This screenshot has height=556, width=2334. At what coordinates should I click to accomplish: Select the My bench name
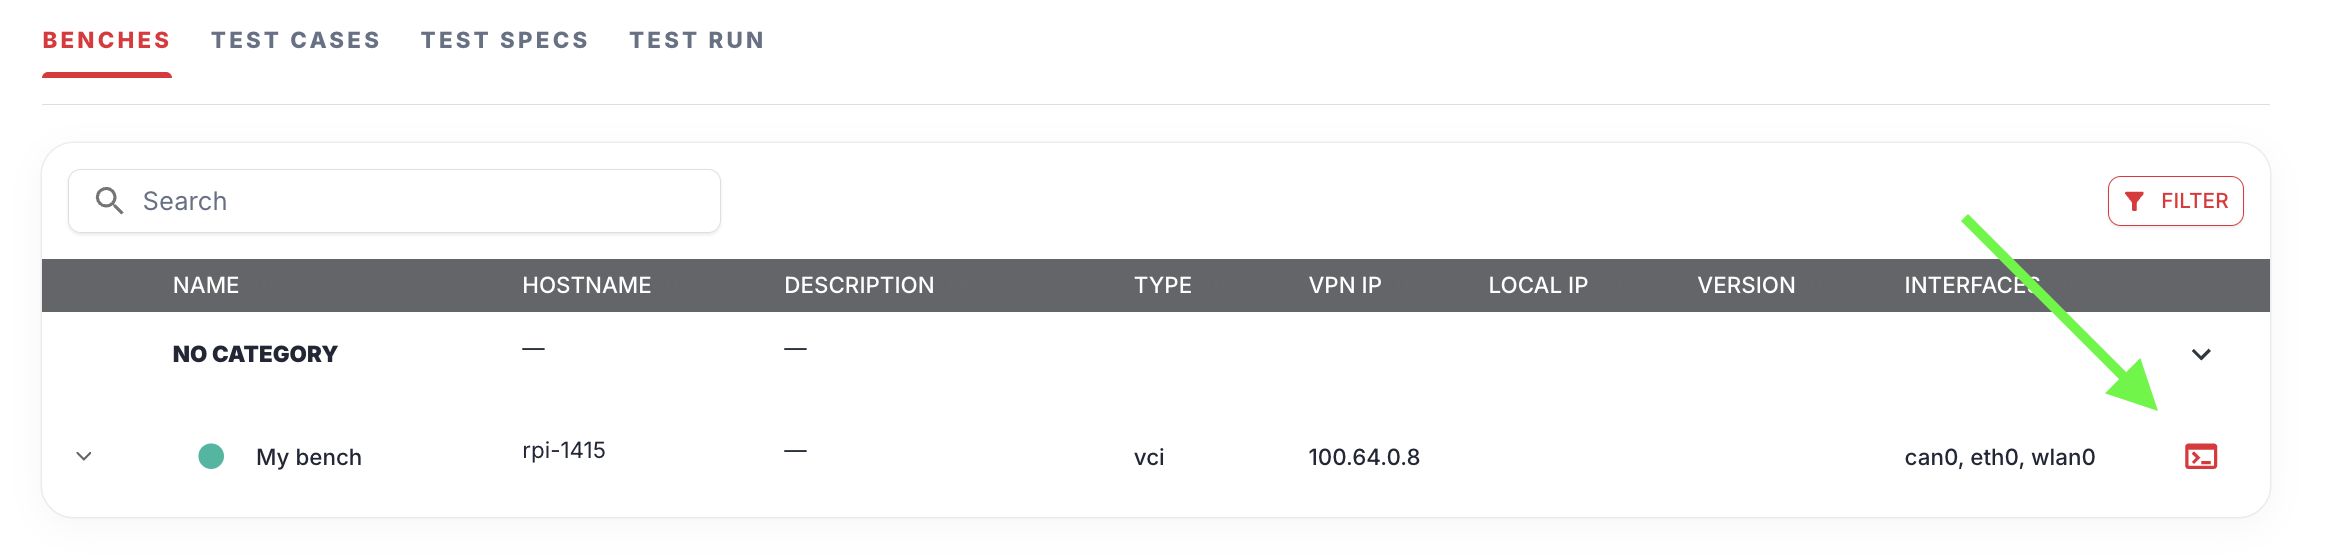(x=309, y=457)
